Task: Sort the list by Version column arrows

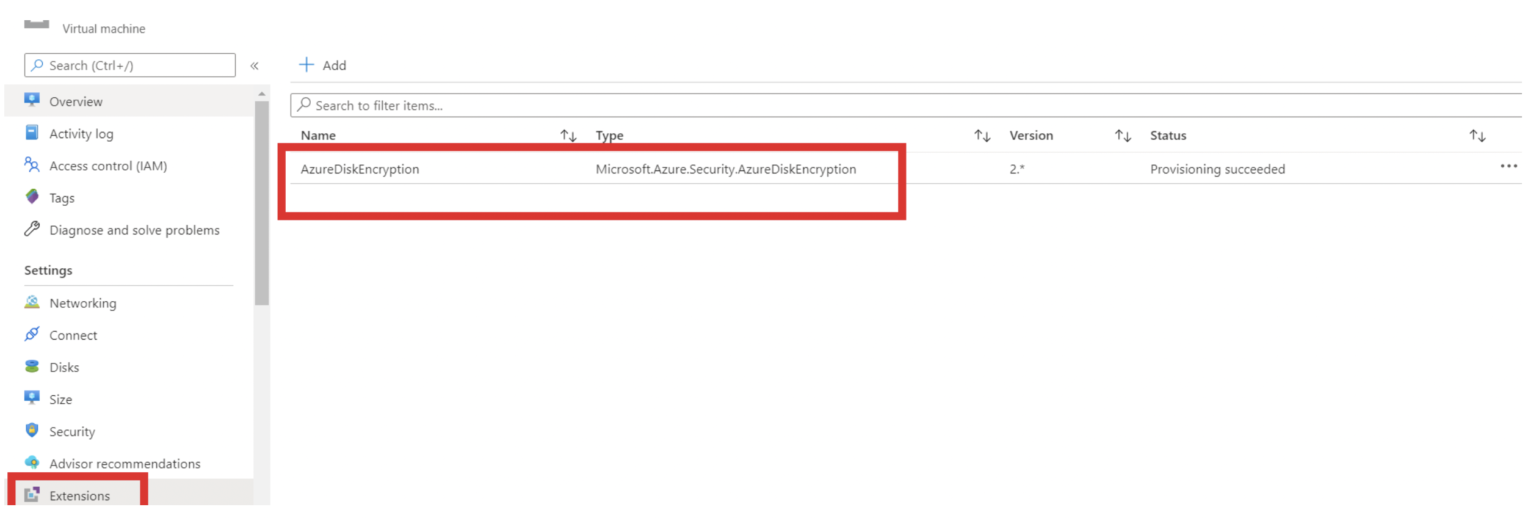Action: 1123,136
